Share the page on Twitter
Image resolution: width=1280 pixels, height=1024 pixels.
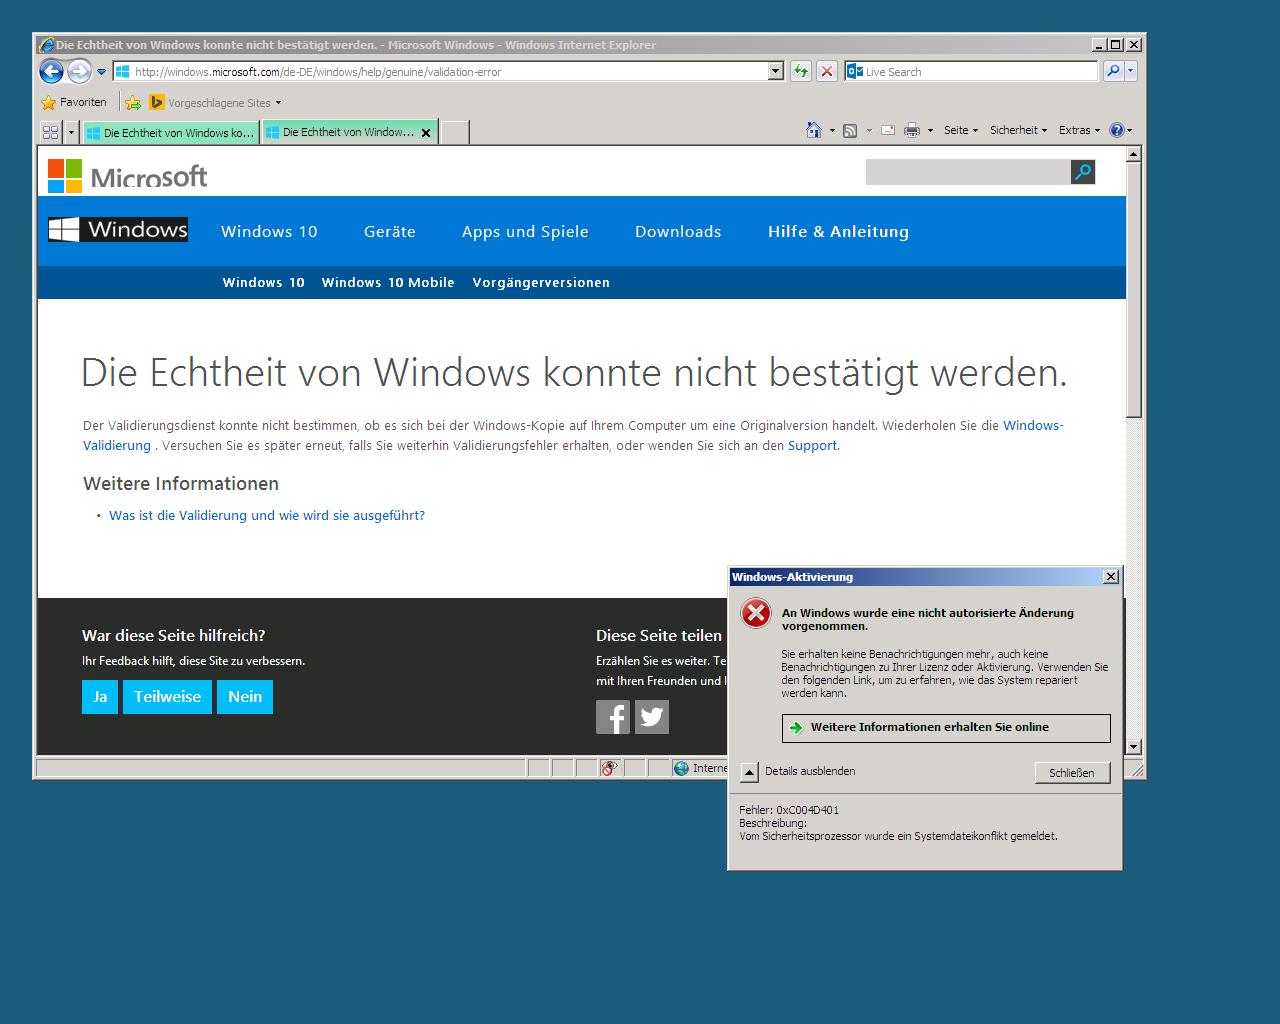pos(652,717)
